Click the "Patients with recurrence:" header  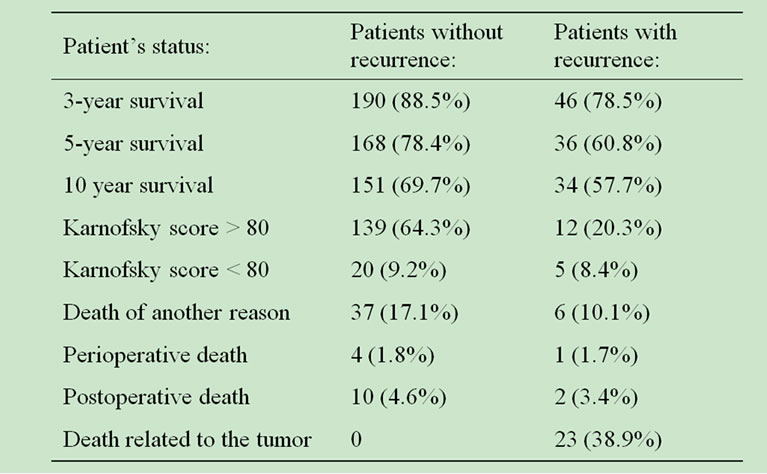click(x=615, y=46)
